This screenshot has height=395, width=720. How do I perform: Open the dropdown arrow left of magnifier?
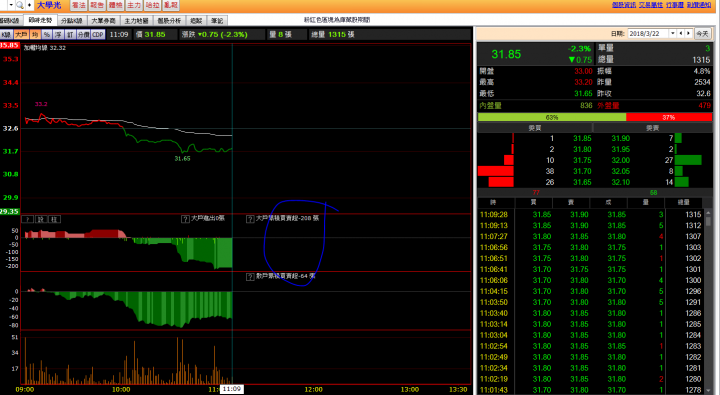click(11, 5)
